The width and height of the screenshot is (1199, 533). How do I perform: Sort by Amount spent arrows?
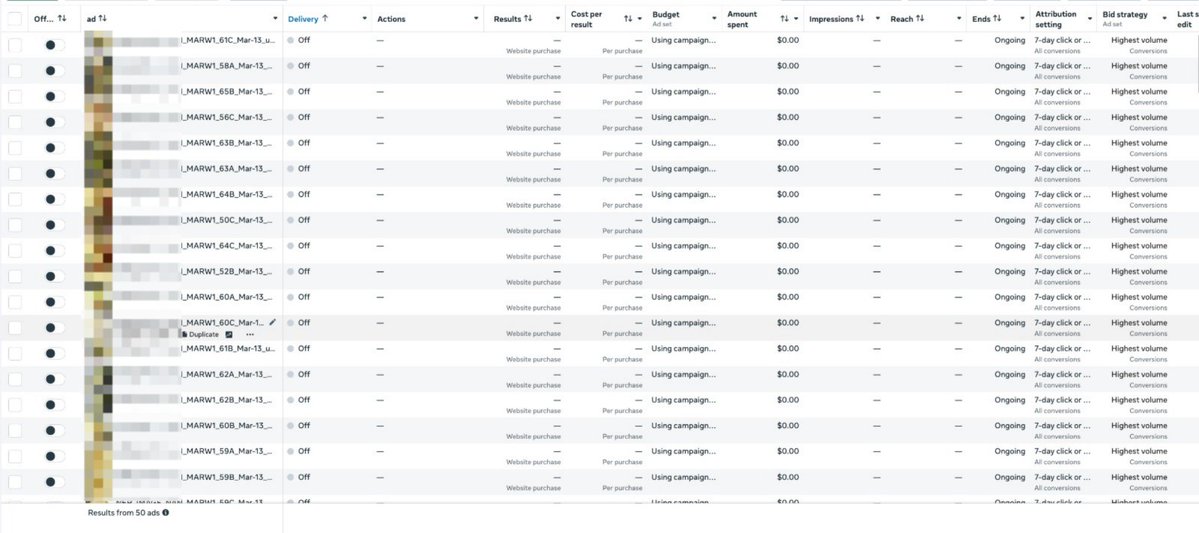pyautogui.click(x=784, y=18)
